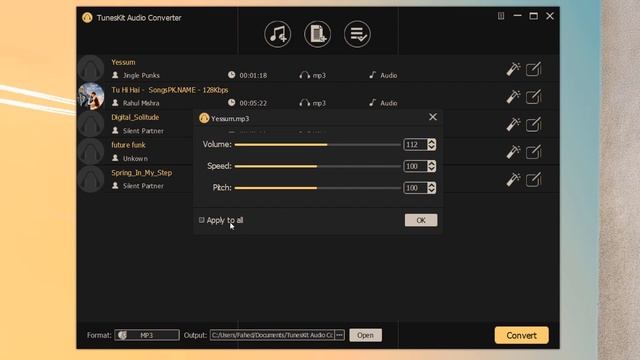The width and height of the screenshot is (640, 360).
Task: Click the Audio type label for Yessum
Action: click(x=389, y=76)
